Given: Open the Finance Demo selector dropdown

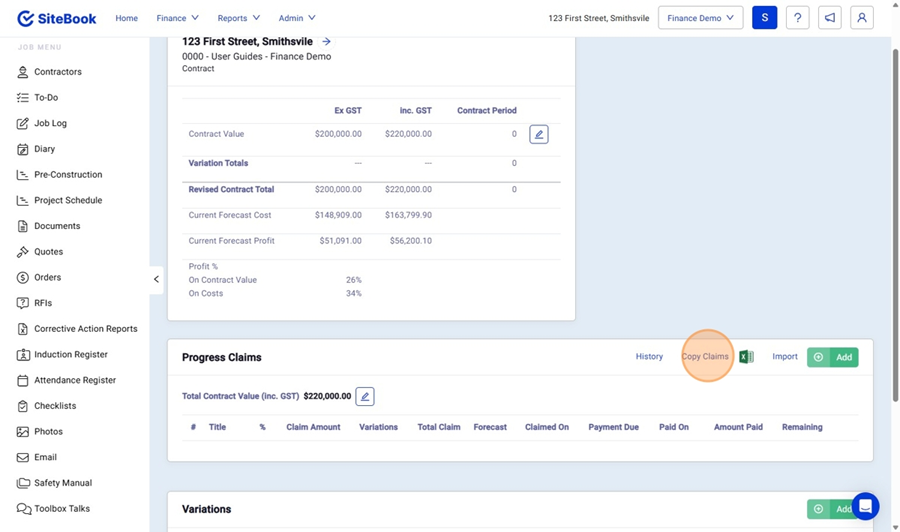Looking at the screenshot, I should tap(700, 18).
